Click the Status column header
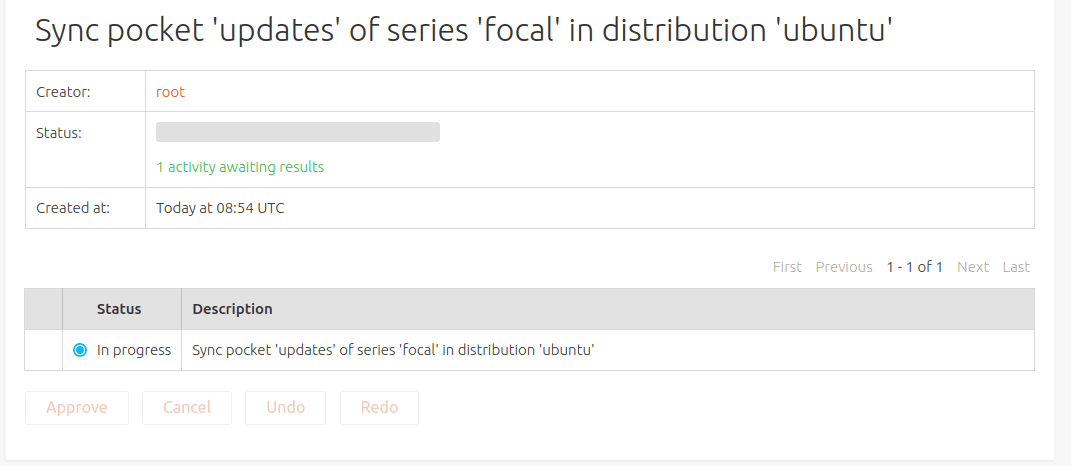Image resolution: width=1071 pixels, height=466 pixels. (x=119, y=309)
